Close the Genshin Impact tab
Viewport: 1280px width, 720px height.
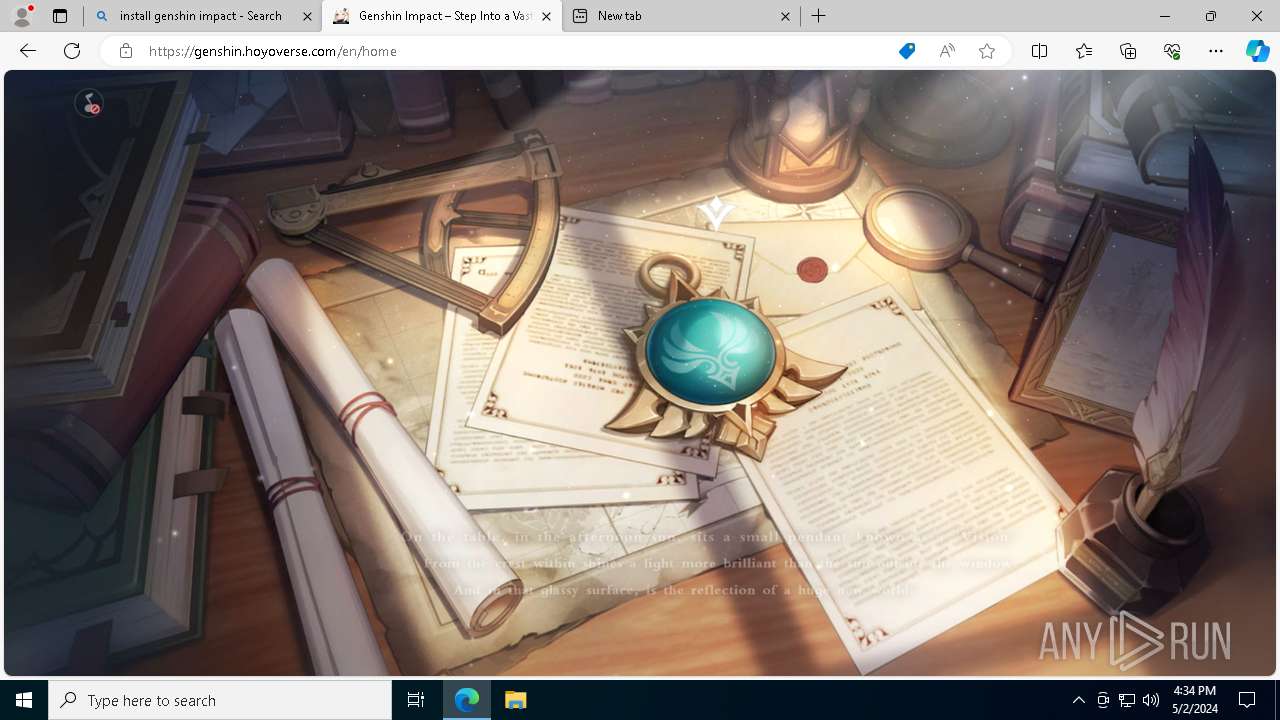pyautogui.click(x=546, y=16)
